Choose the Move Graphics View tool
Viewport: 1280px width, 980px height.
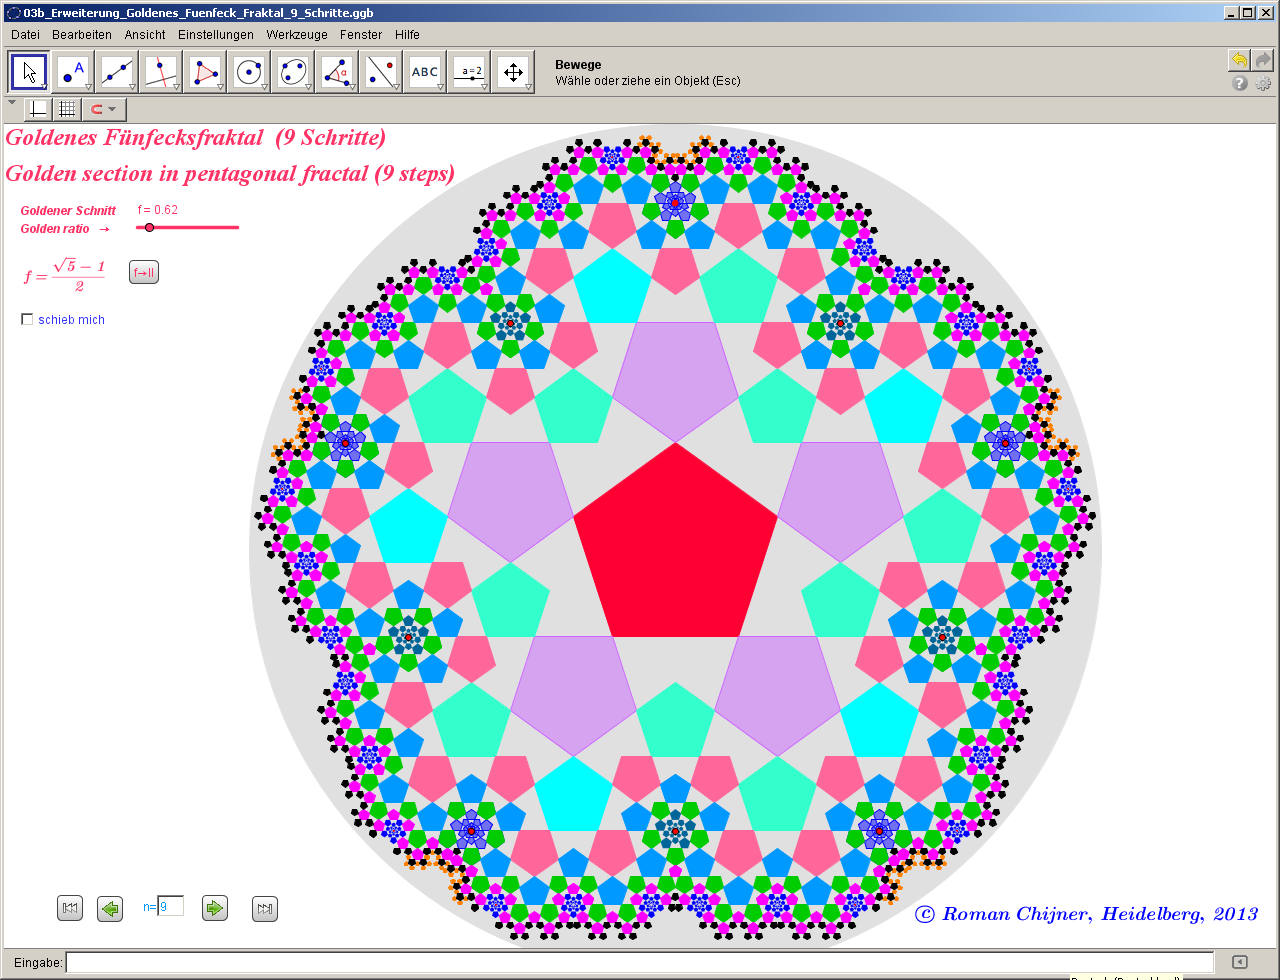point(513,72)
